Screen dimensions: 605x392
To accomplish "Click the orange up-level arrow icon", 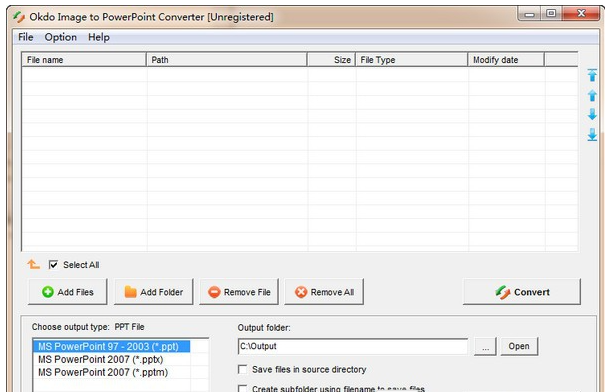I will coord(34,264).
